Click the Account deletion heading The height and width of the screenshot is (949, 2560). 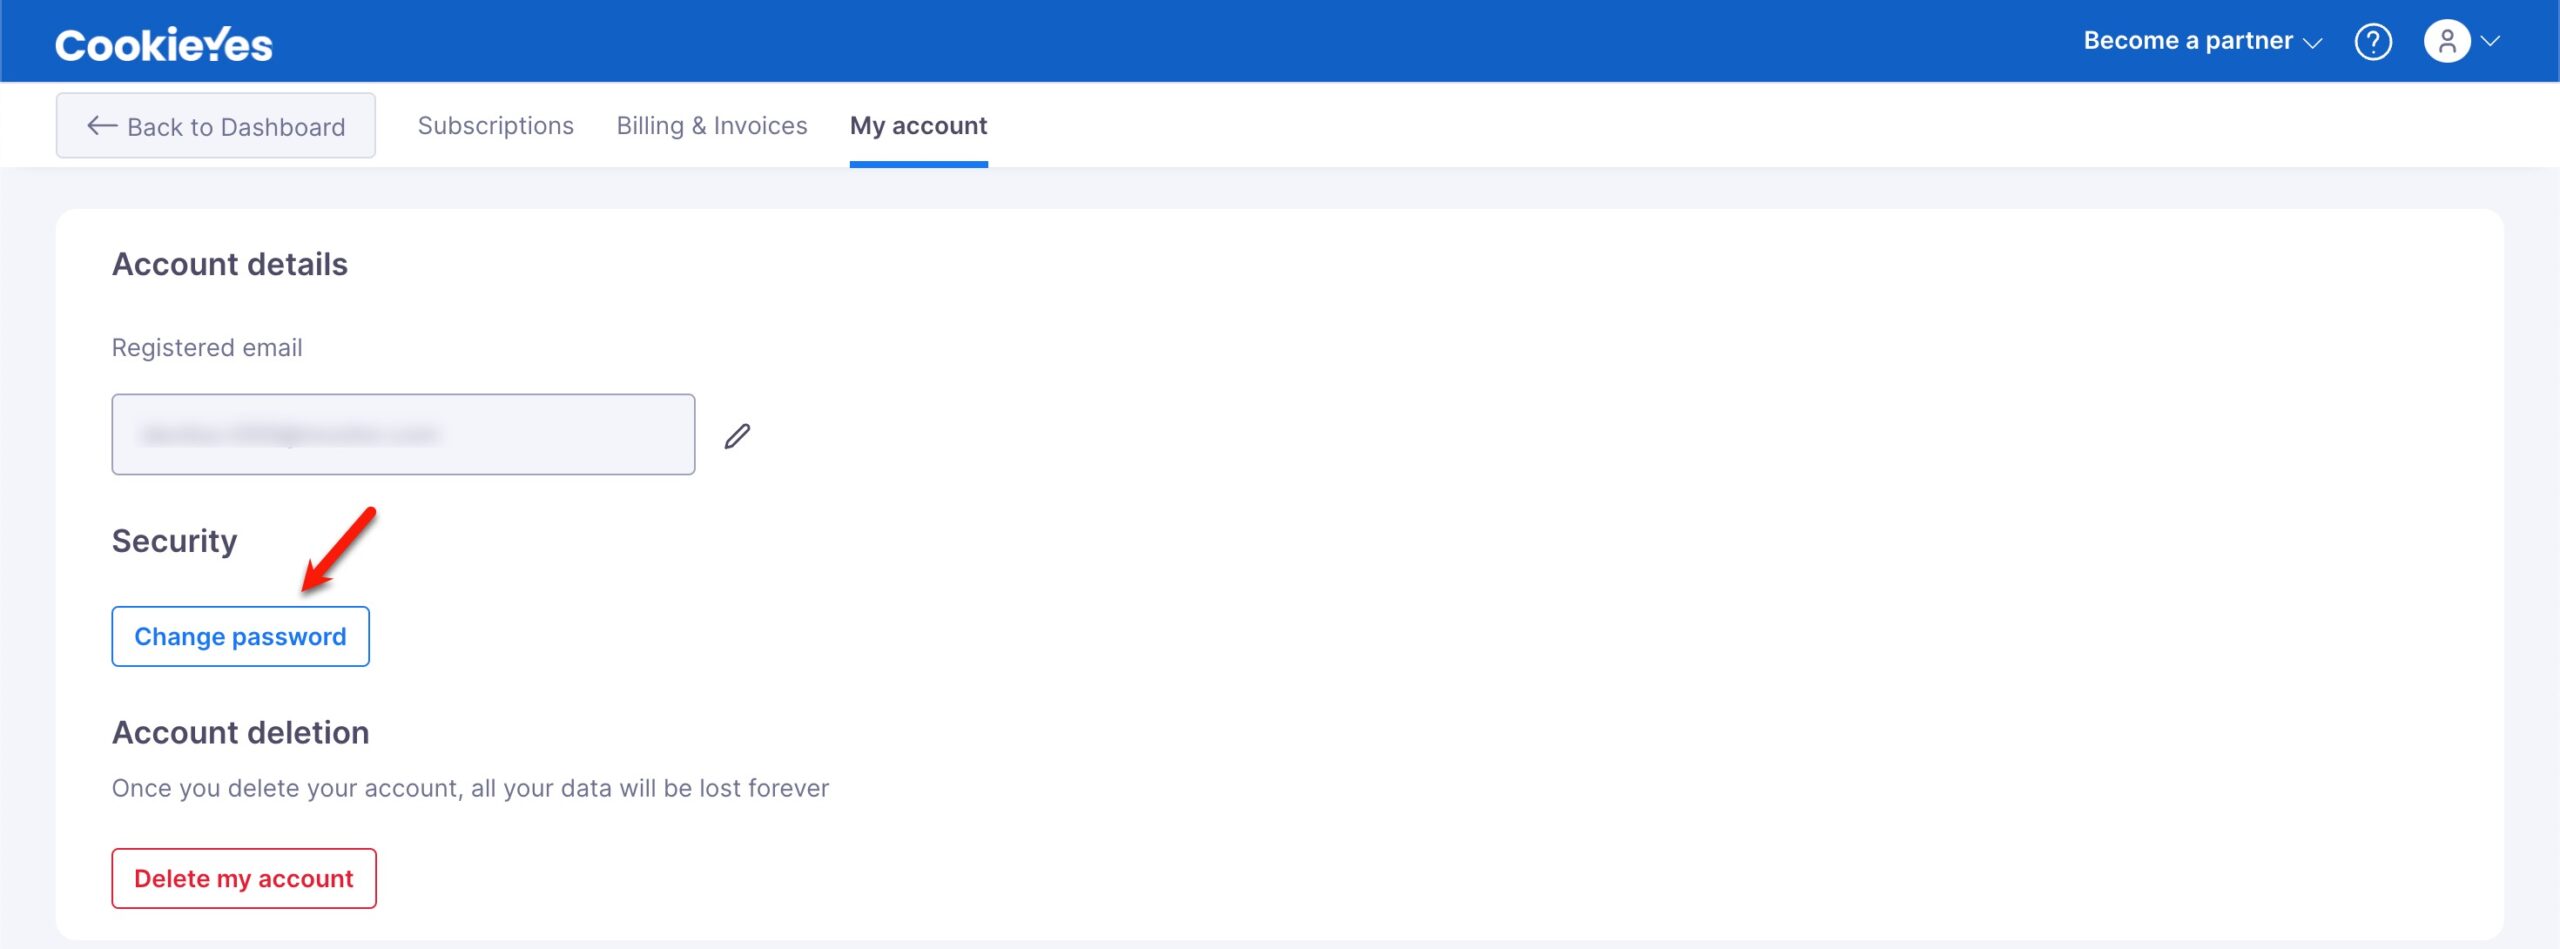(240, 732)
